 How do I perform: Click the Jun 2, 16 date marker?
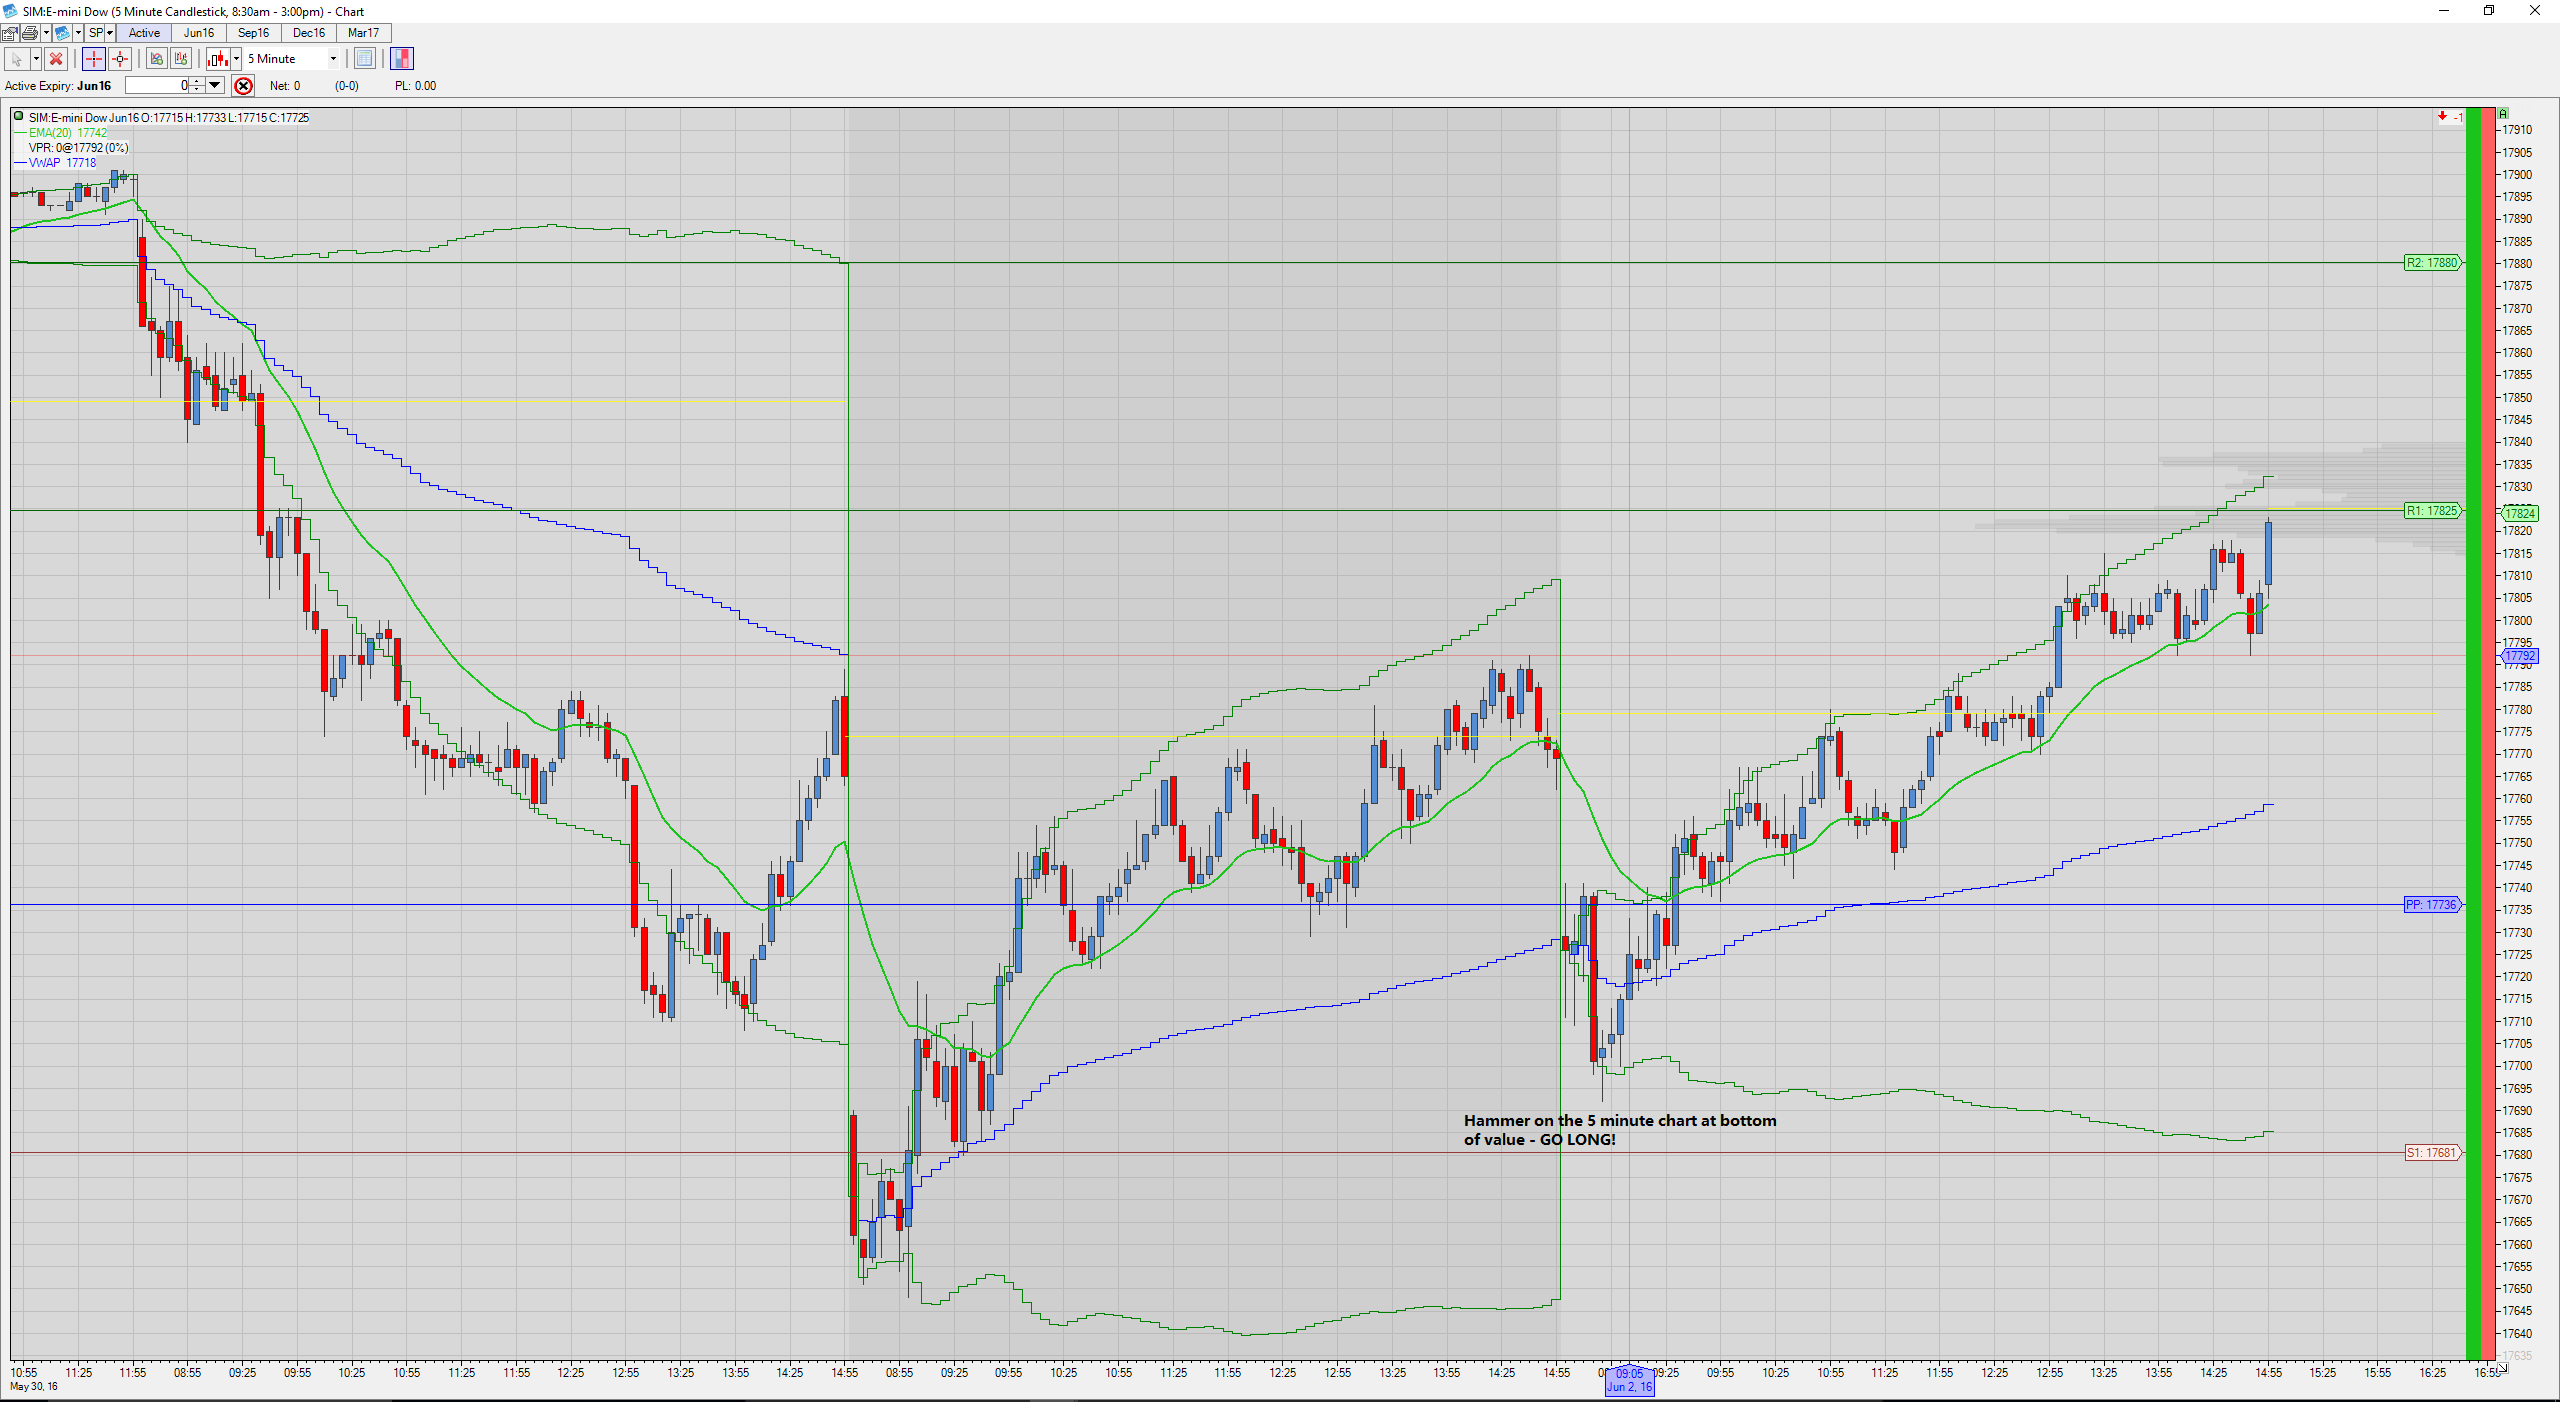(1630, 1381)
